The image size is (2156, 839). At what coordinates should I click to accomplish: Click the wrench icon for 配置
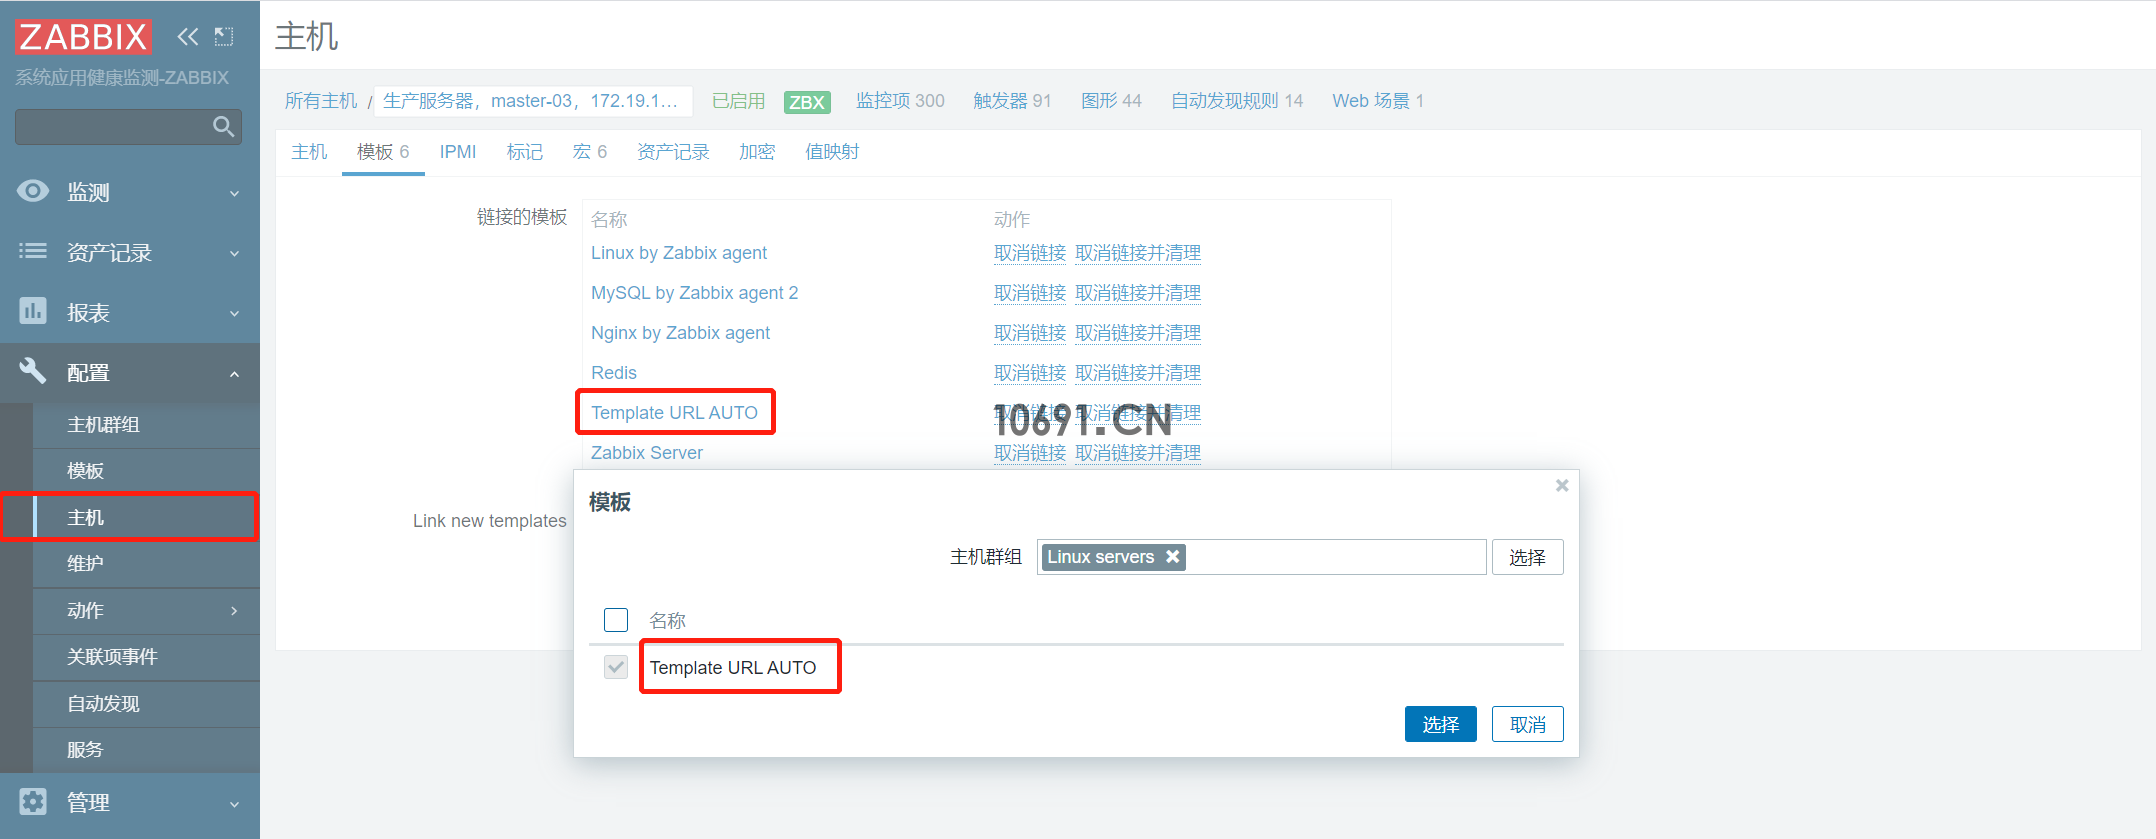(33, 371)
